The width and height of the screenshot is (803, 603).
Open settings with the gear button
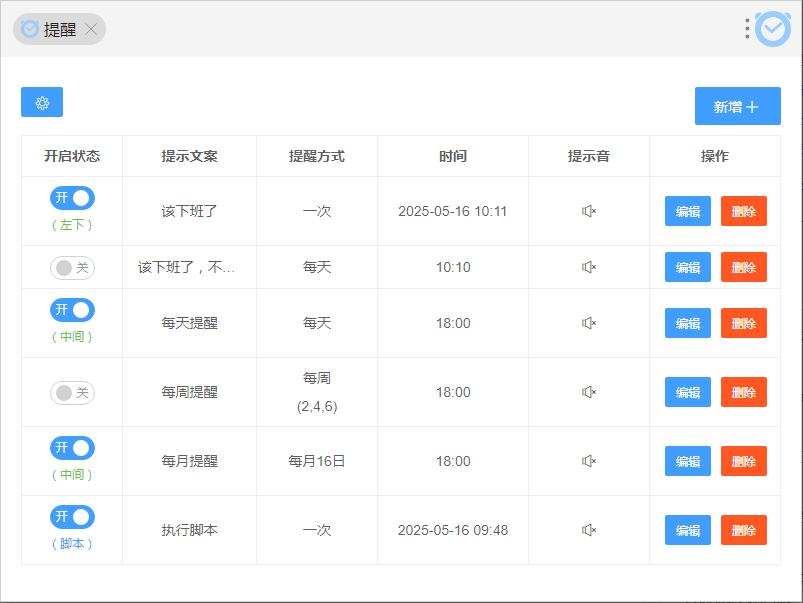(x=42, y=102)
